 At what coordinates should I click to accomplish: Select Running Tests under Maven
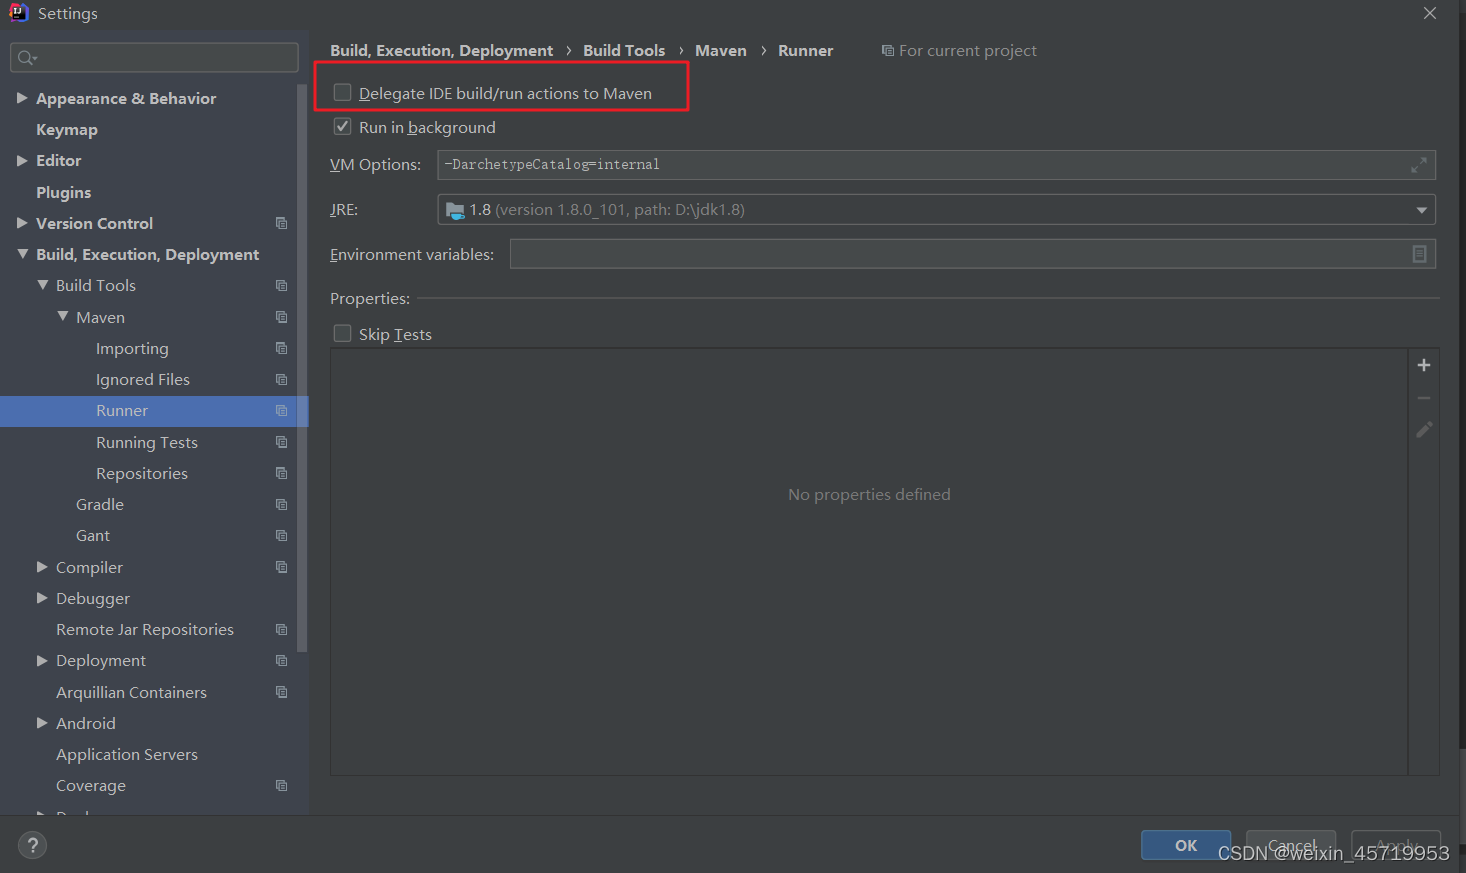(147, 442)
